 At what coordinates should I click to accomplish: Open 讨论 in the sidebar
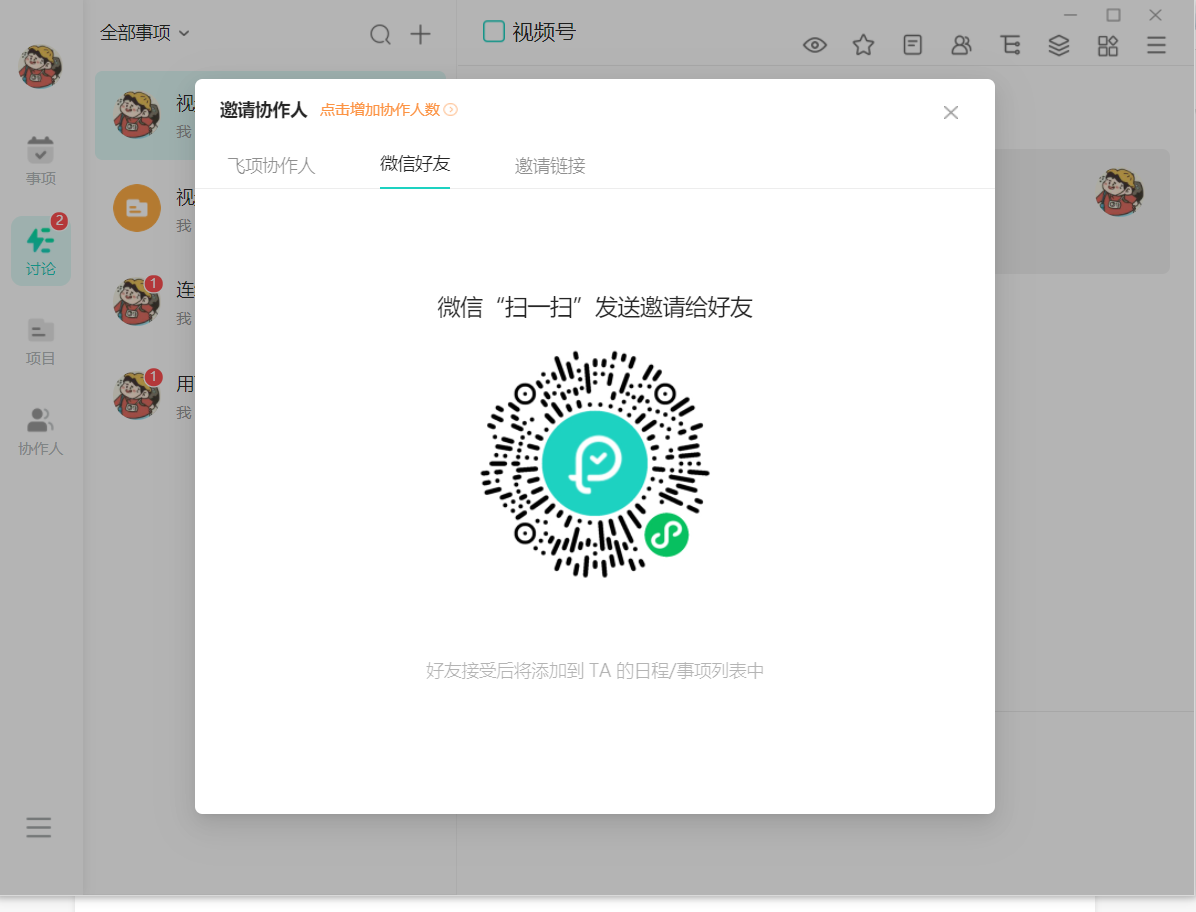click(40, 251)
